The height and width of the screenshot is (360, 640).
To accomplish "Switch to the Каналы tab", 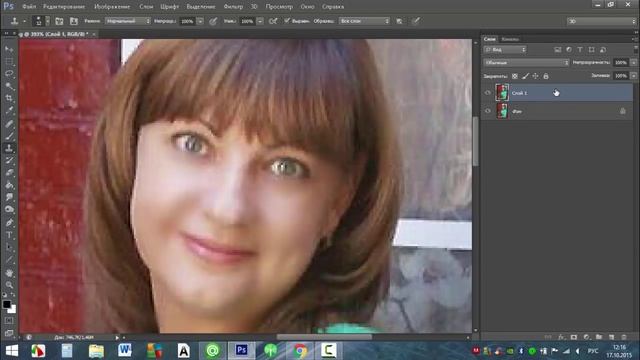I will [510, 39].
